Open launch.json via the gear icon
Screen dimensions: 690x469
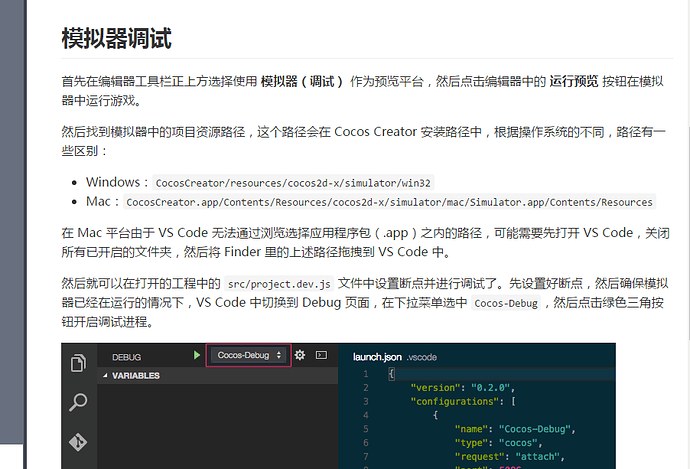coord(300,355)
